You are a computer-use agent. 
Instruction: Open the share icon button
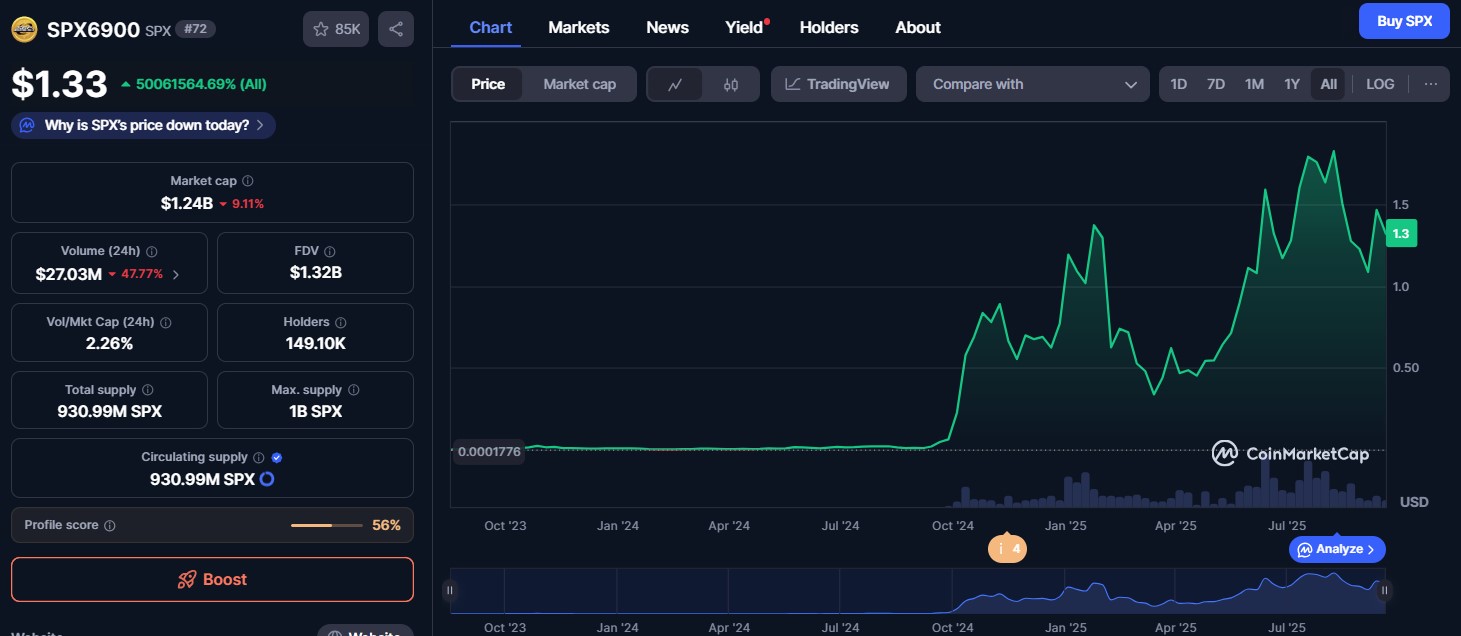396,29
